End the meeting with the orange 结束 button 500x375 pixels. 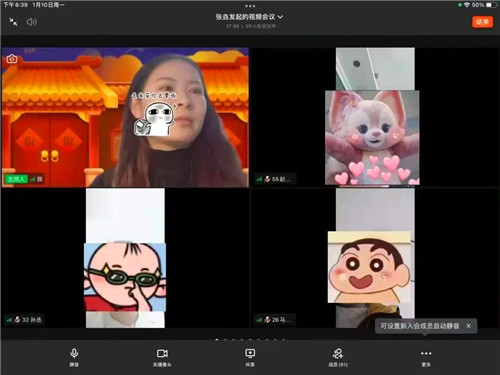(482, 22)
